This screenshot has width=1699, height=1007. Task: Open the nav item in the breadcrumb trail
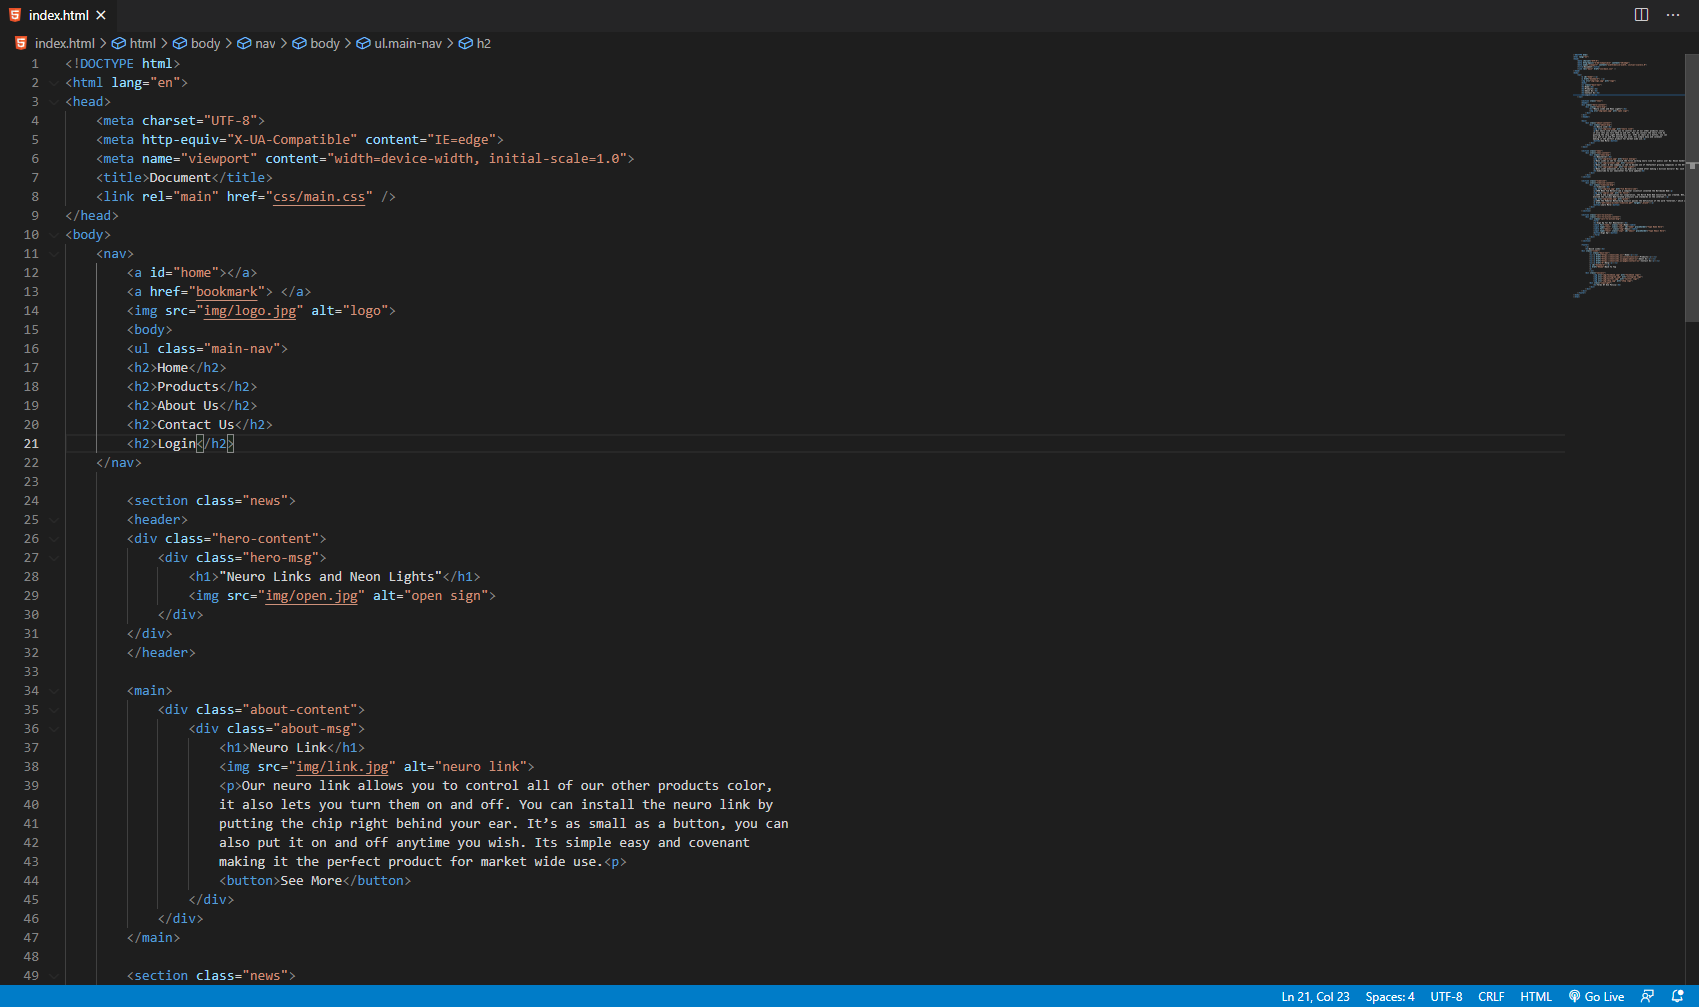[265, 43]
